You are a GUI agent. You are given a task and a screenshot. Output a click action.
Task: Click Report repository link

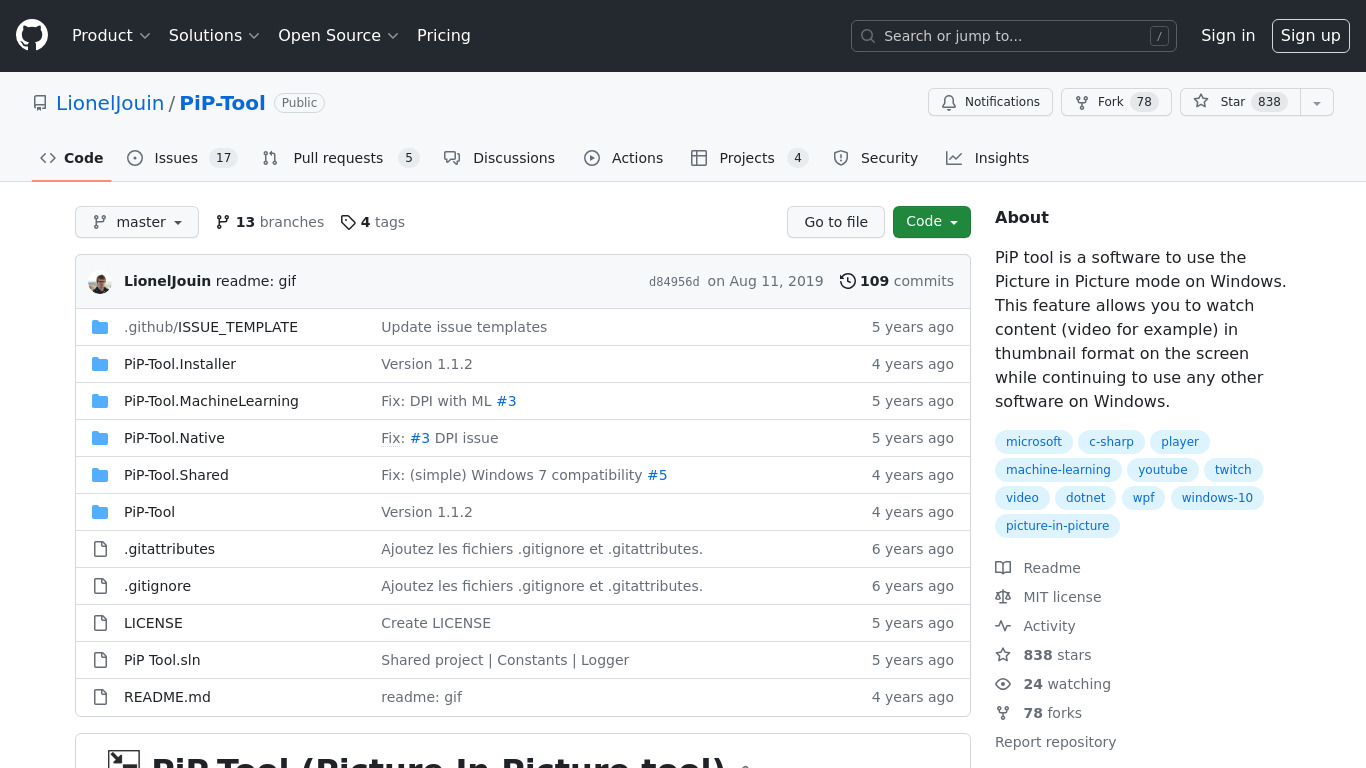pyautogui.click(x=1055, y=742)
